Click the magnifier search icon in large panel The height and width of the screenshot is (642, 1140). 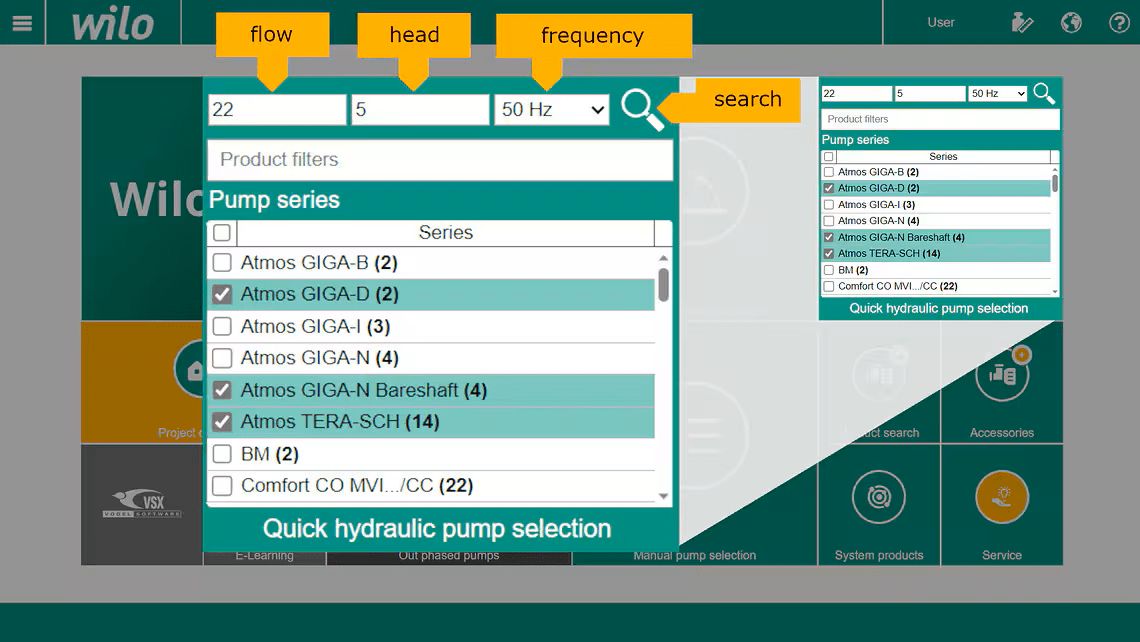pyautogui.click(x=642, y=109)
